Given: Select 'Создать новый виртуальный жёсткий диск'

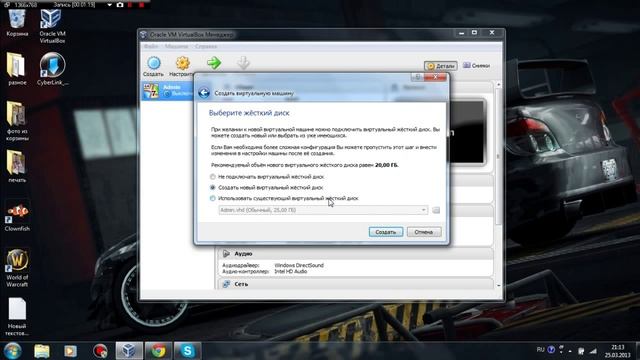Looking at the screenshot, I should click(x=267, y=187).
